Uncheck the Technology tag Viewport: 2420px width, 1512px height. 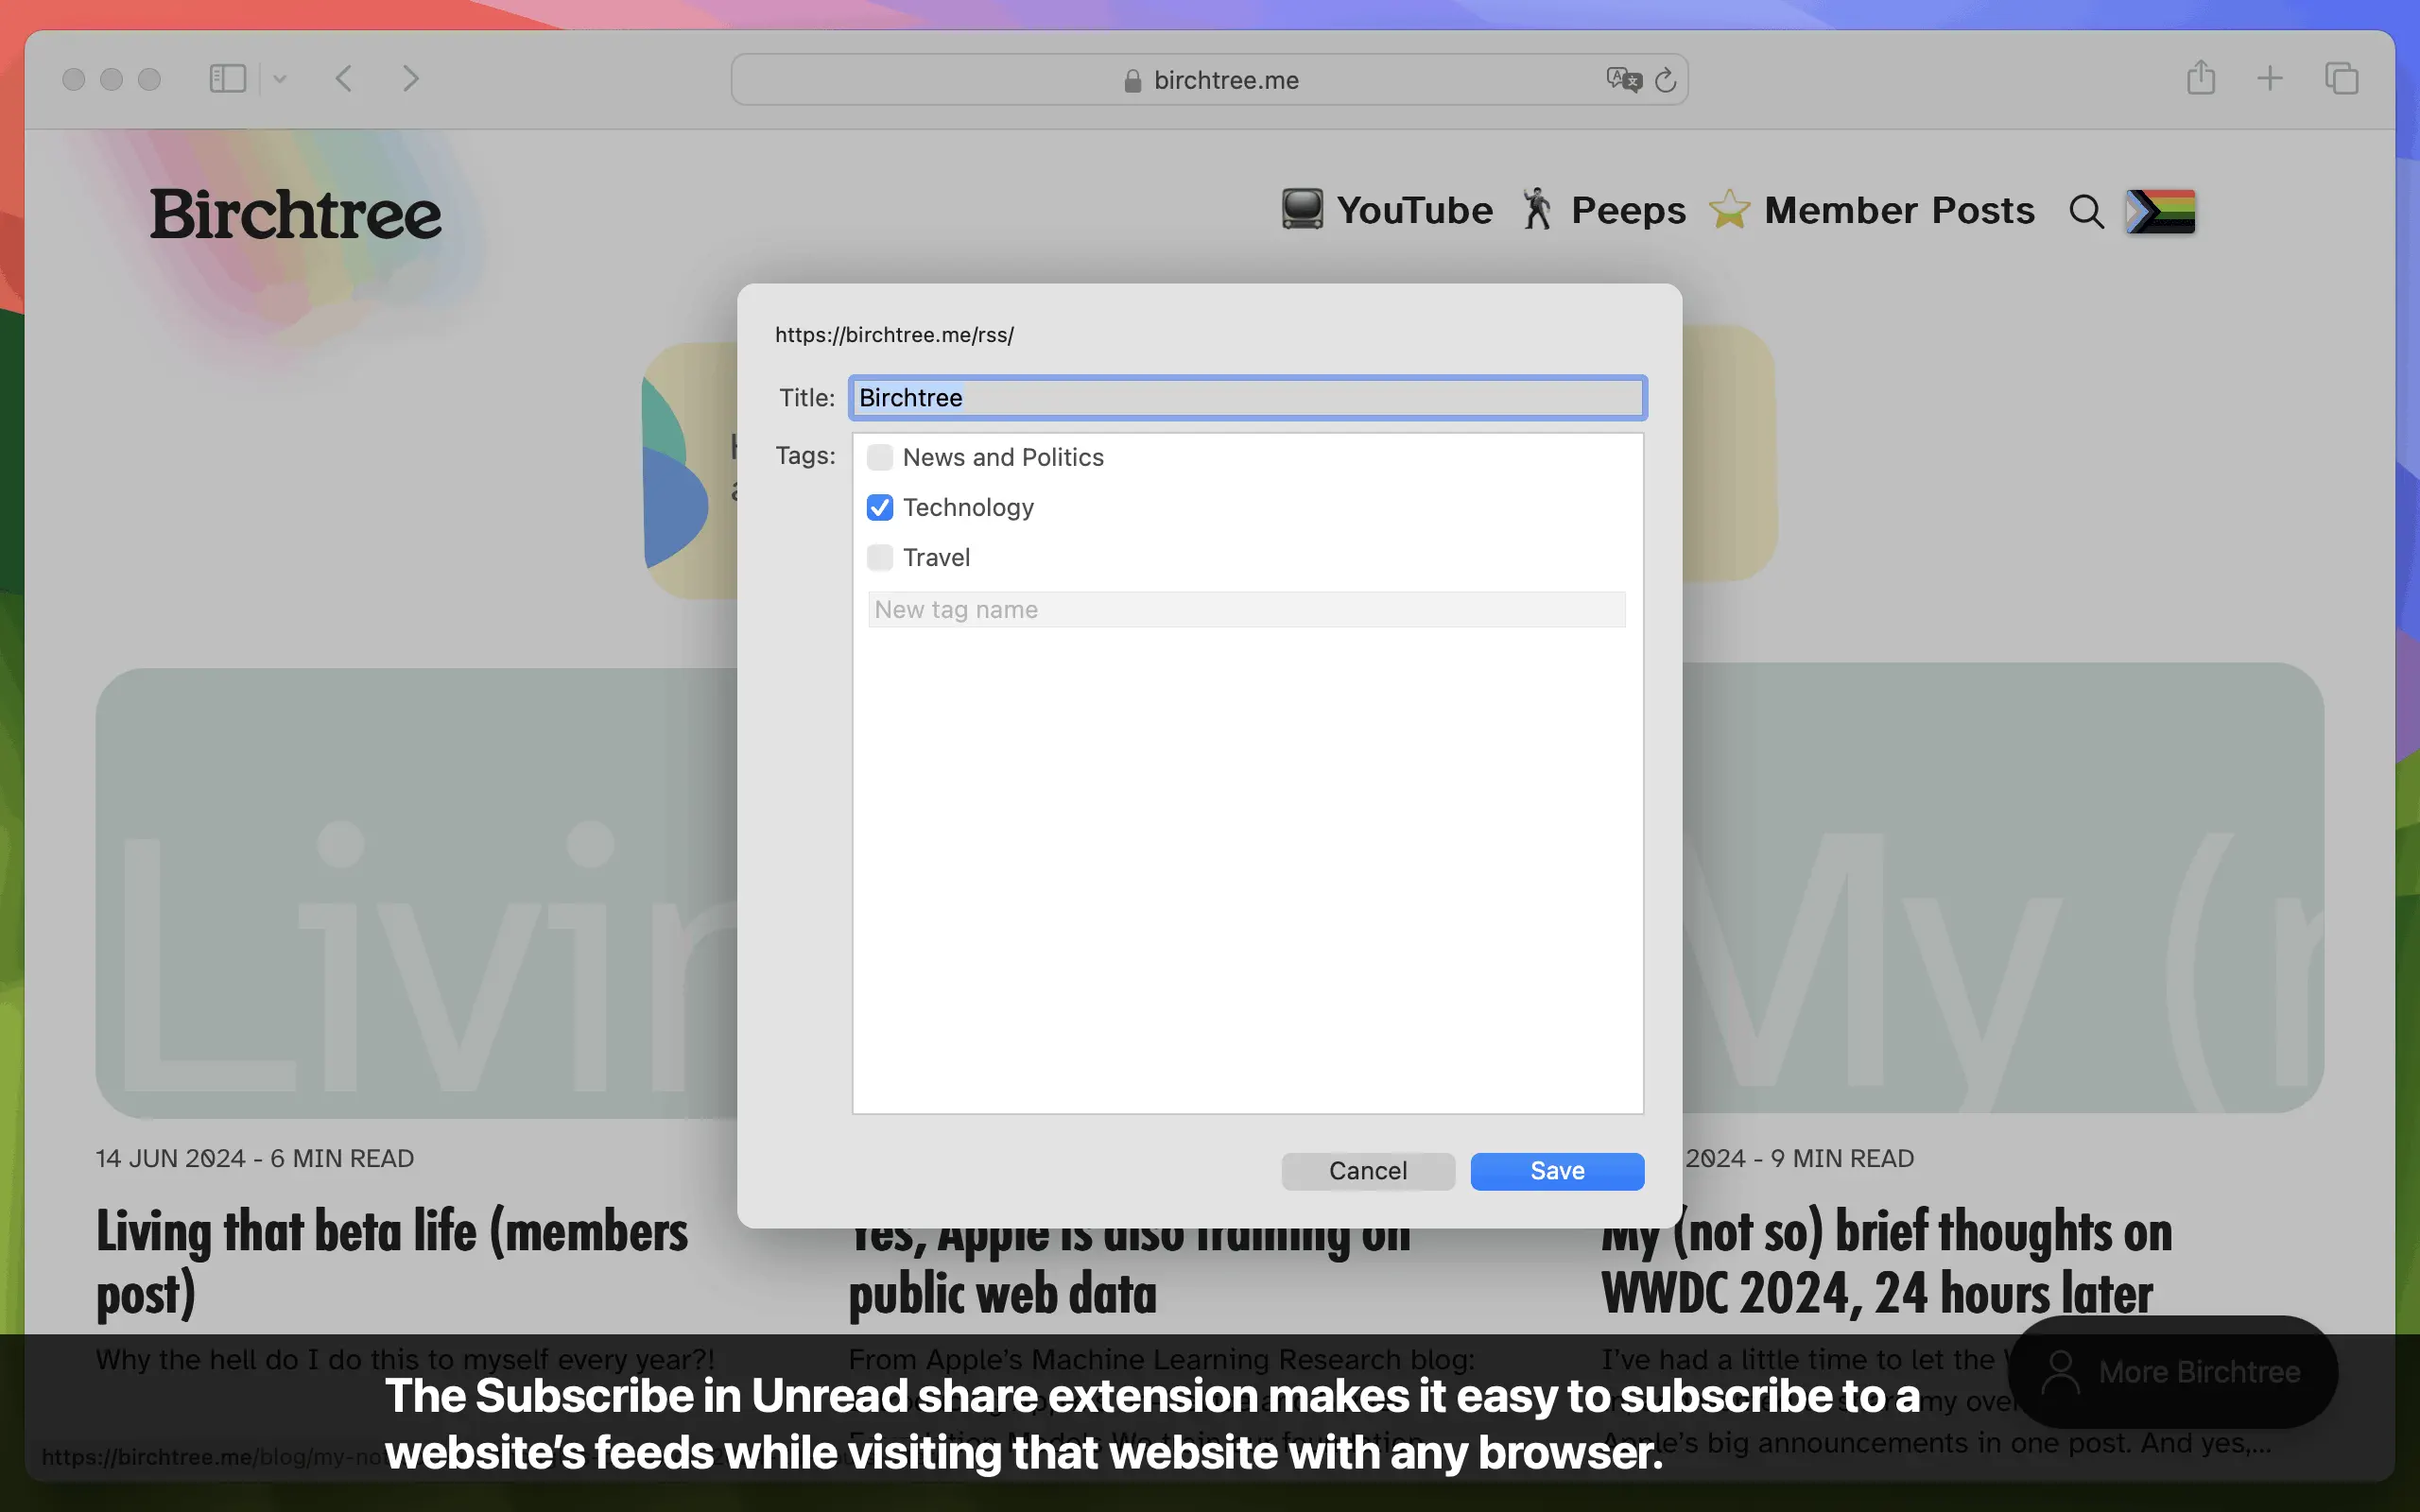pos(880,507)
